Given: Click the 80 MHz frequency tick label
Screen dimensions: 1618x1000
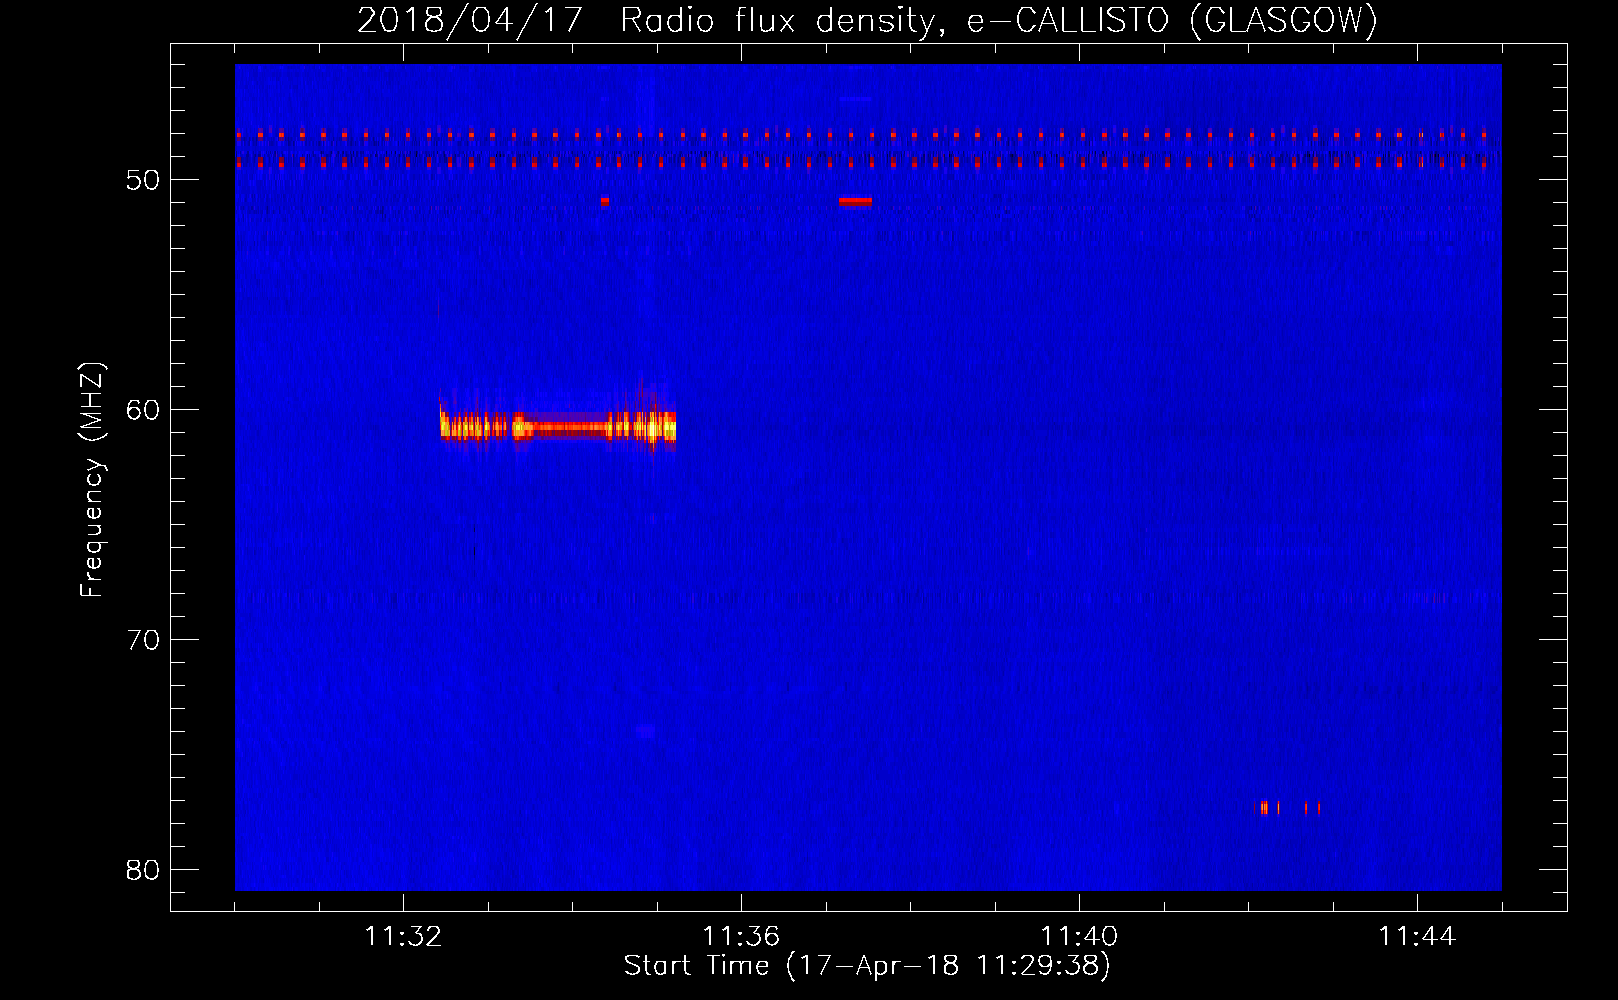Looking at the screenshot, I should pyautogui.click(x=143, y=870).
